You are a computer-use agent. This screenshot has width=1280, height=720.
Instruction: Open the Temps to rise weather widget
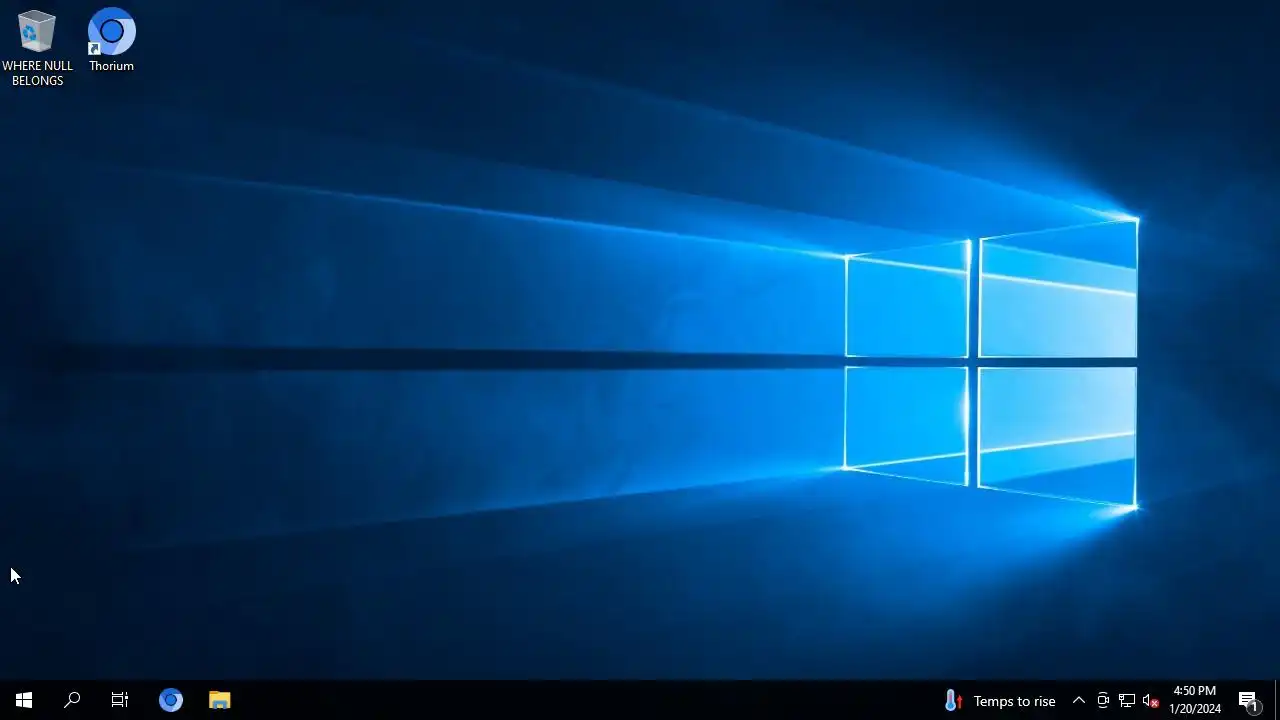coord(999,701)
